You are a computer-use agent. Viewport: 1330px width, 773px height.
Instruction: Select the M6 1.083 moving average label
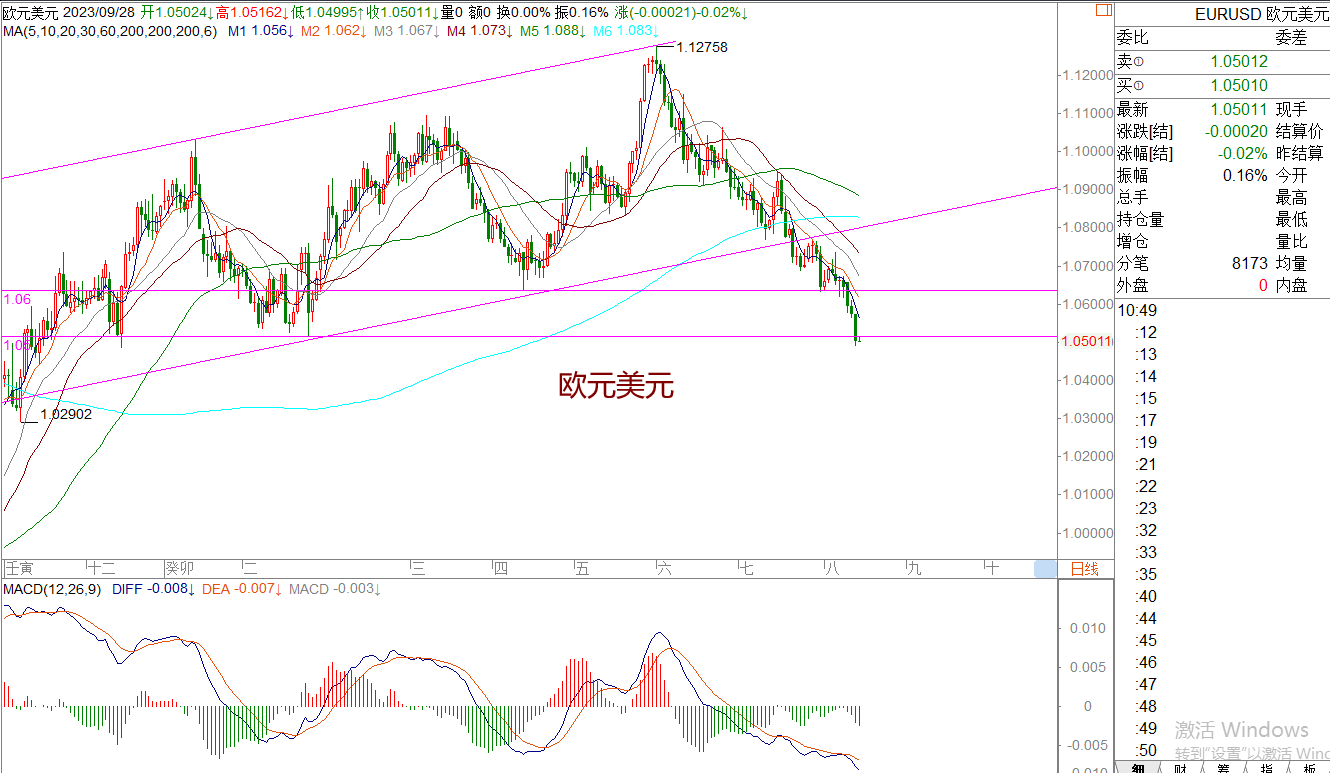point(626,31)
